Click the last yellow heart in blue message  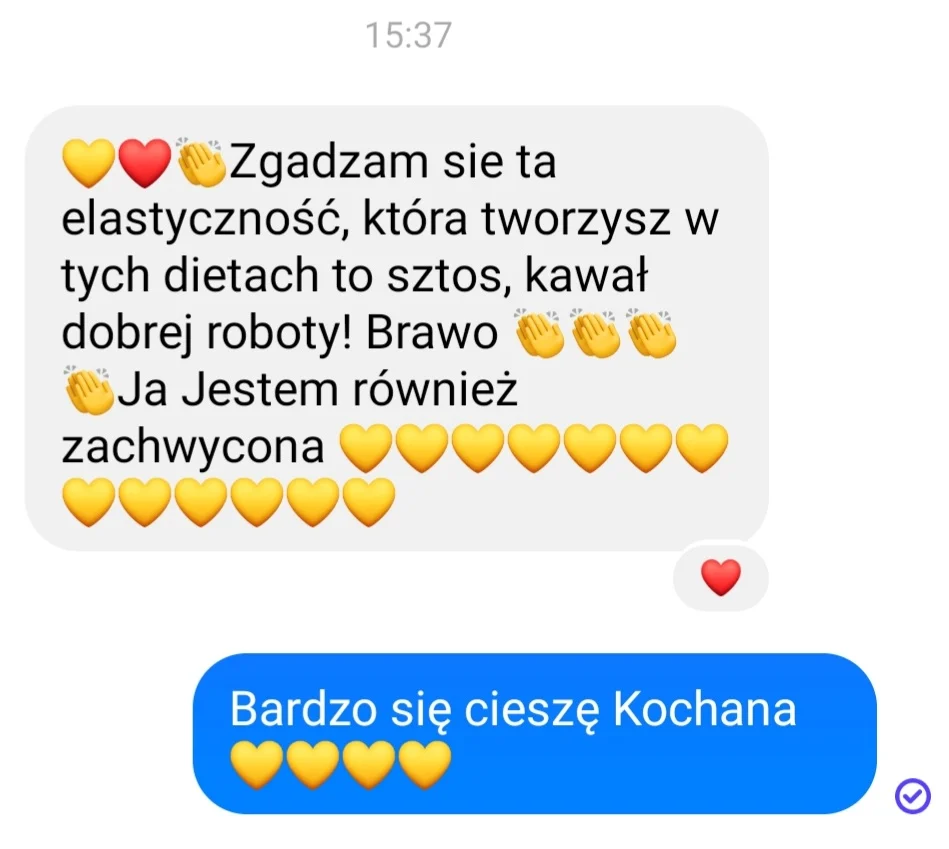click(425, 765)
